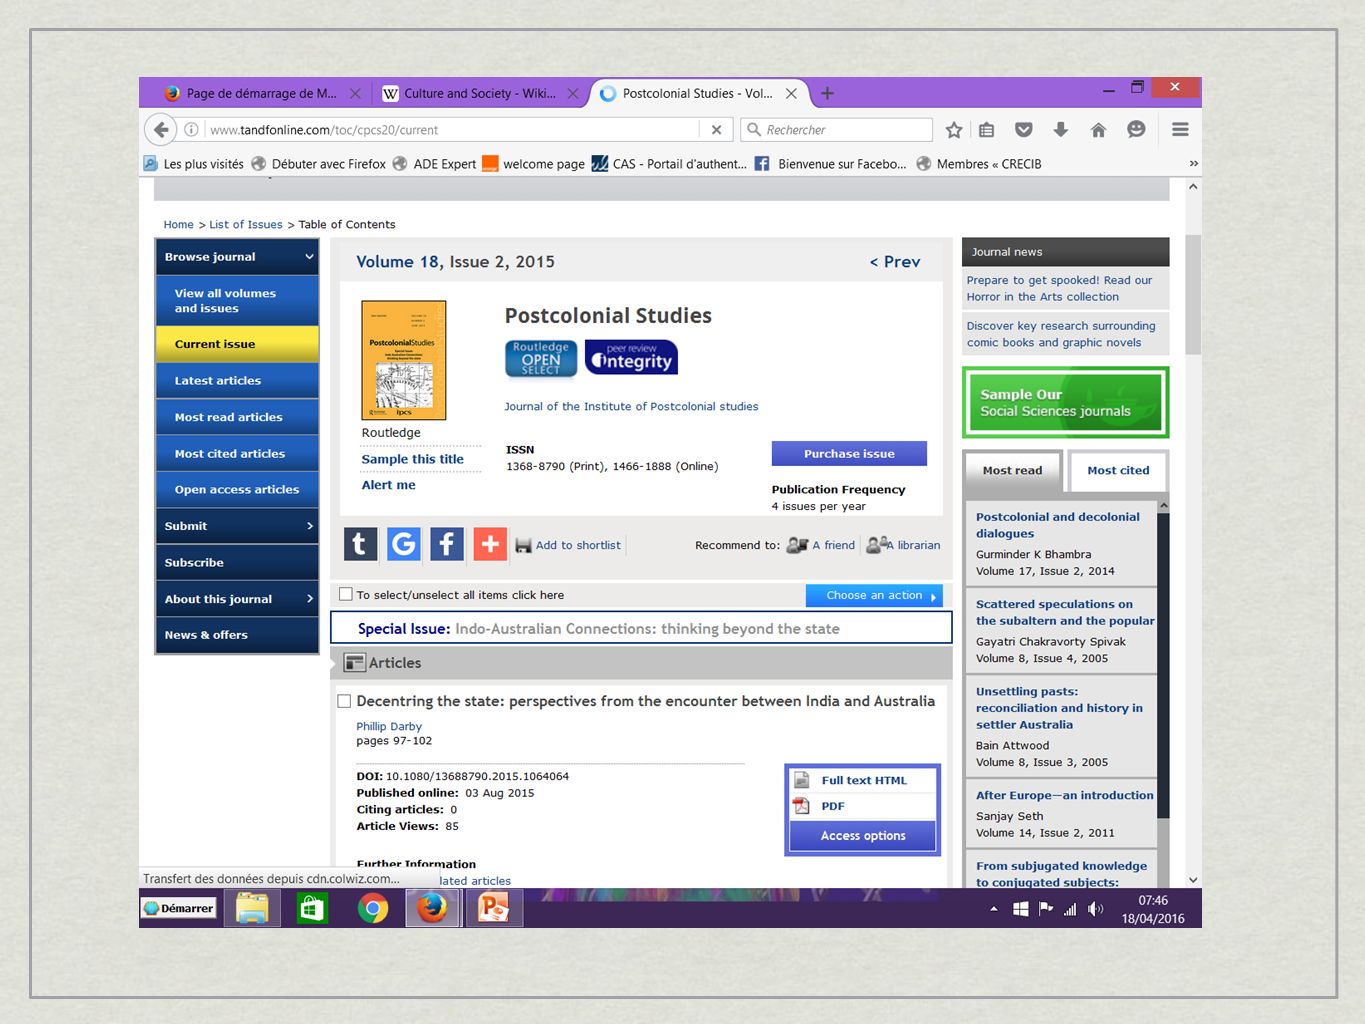Click the Home breadcrumb link
The width and height of the screenshot is (1365, 1024).
pyautogui.click(x=179, y=225)
